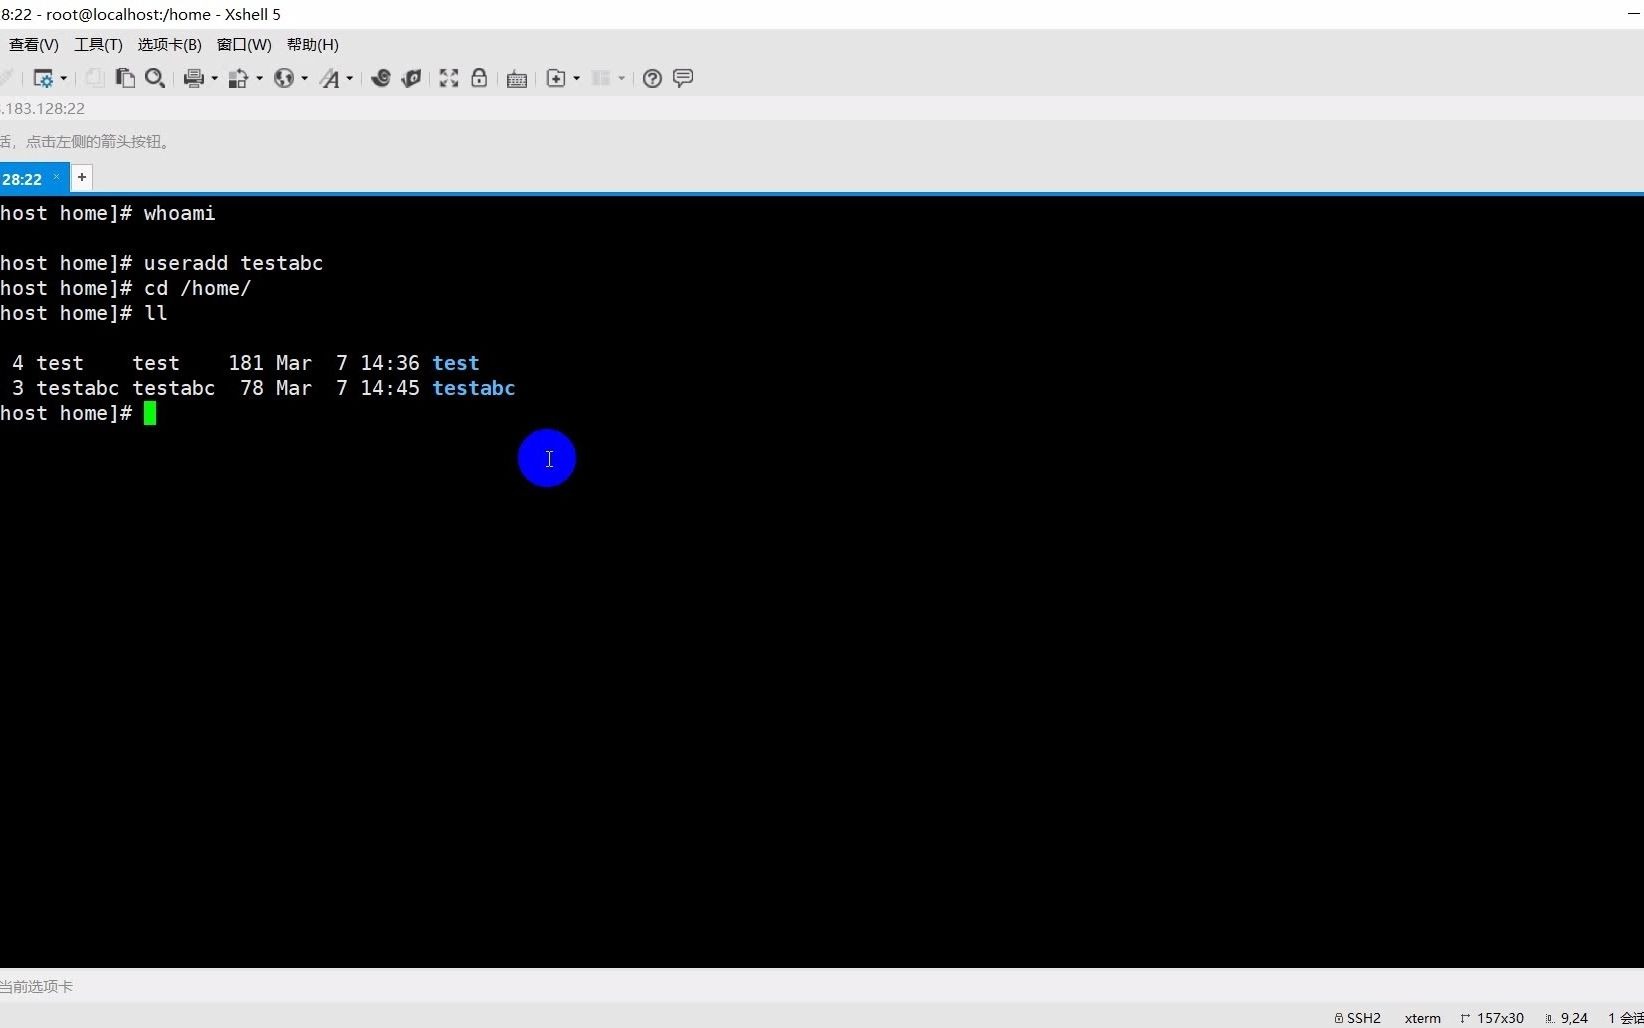
Task: Open the find magnifier tool
Action: (155, 78)
